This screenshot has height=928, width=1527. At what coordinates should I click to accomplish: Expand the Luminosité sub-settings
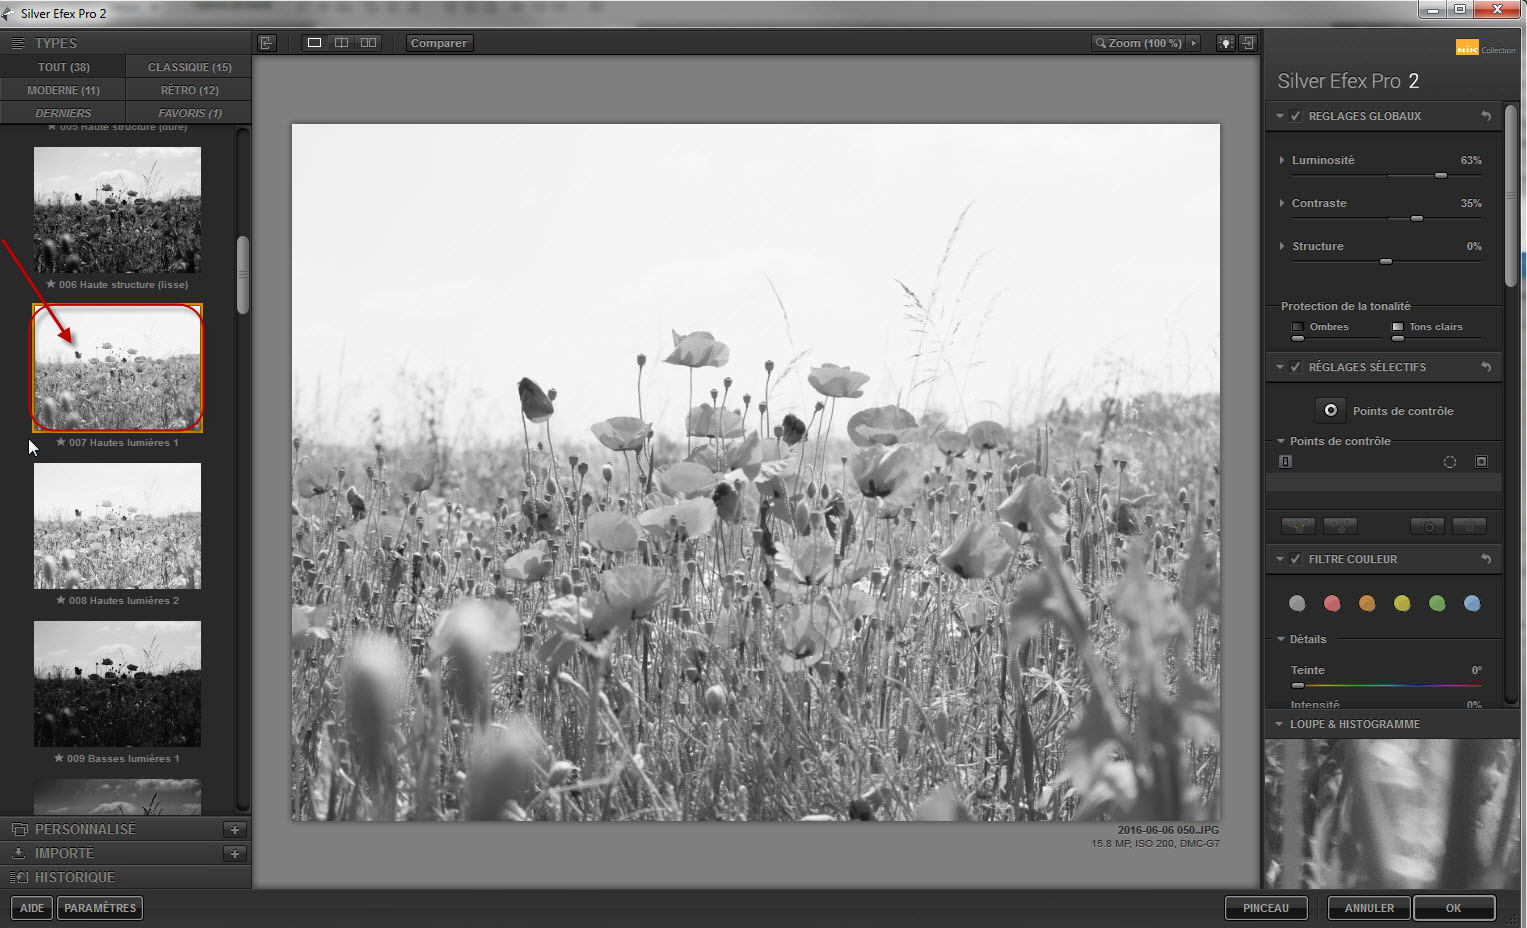coord(1282,160)
